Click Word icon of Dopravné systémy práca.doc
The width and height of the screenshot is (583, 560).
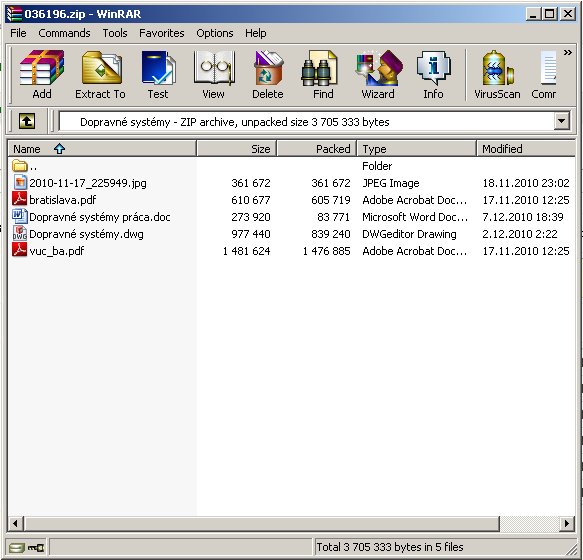coord(19,216)
